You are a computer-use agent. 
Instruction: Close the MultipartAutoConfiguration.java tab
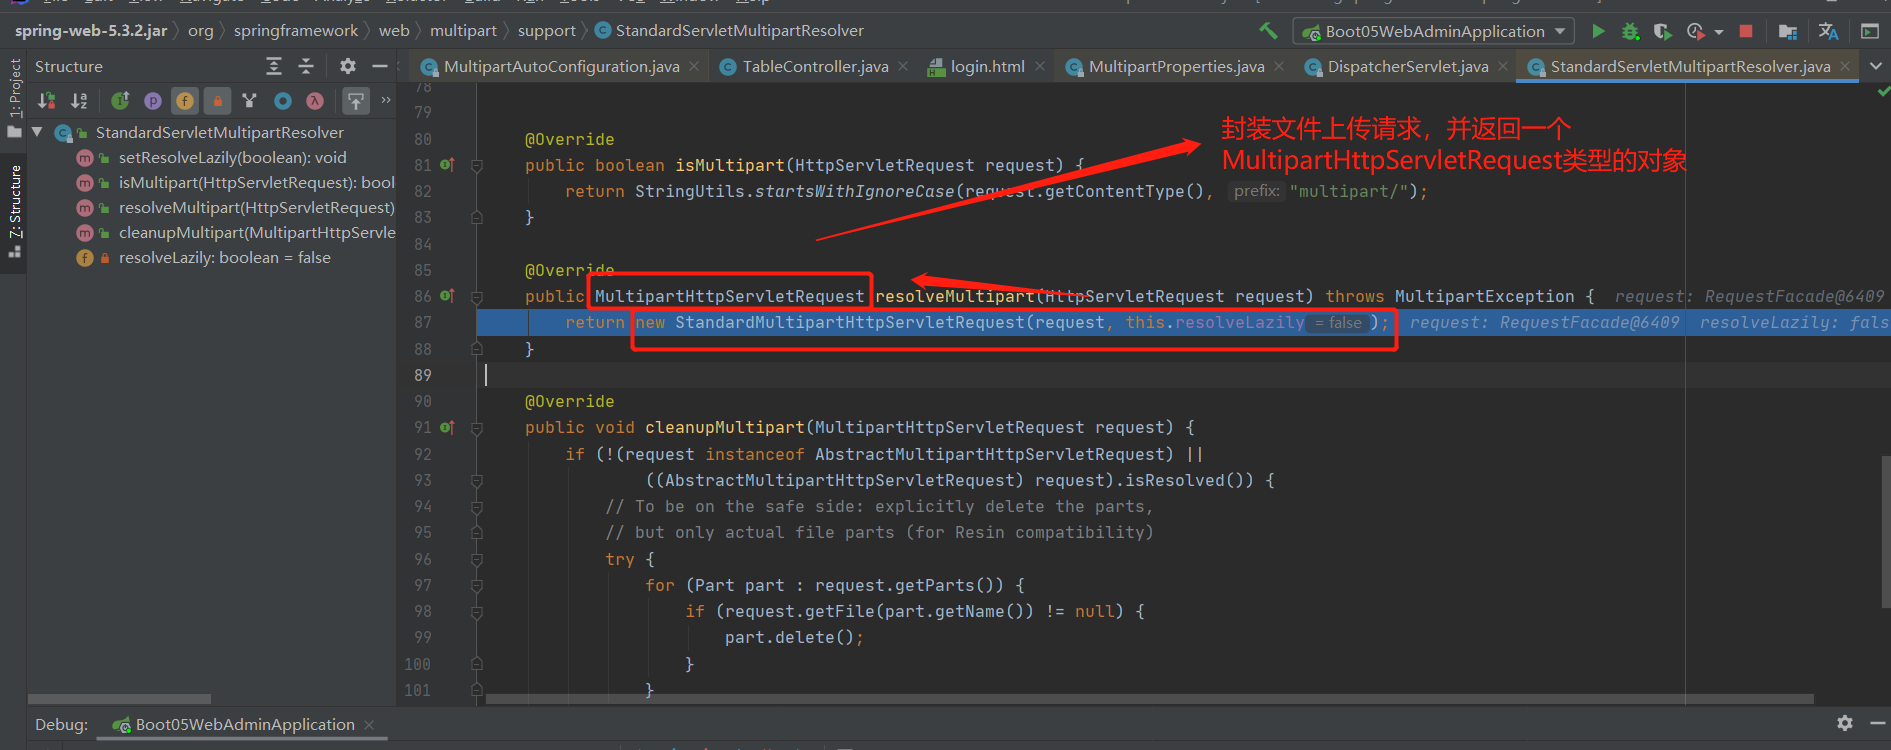point(694,66)
